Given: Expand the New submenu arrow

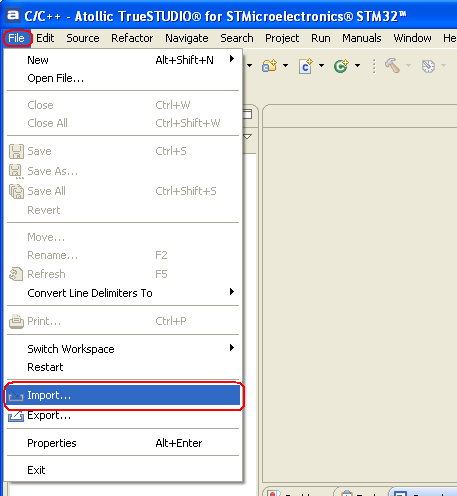Looking at the screenshot, I should (x=232, y=59).
